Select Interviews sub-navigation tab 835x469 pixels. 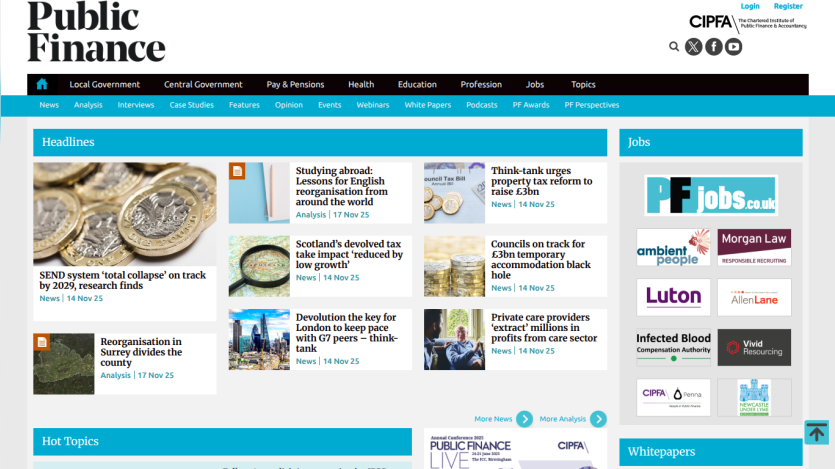coord(136,105)
